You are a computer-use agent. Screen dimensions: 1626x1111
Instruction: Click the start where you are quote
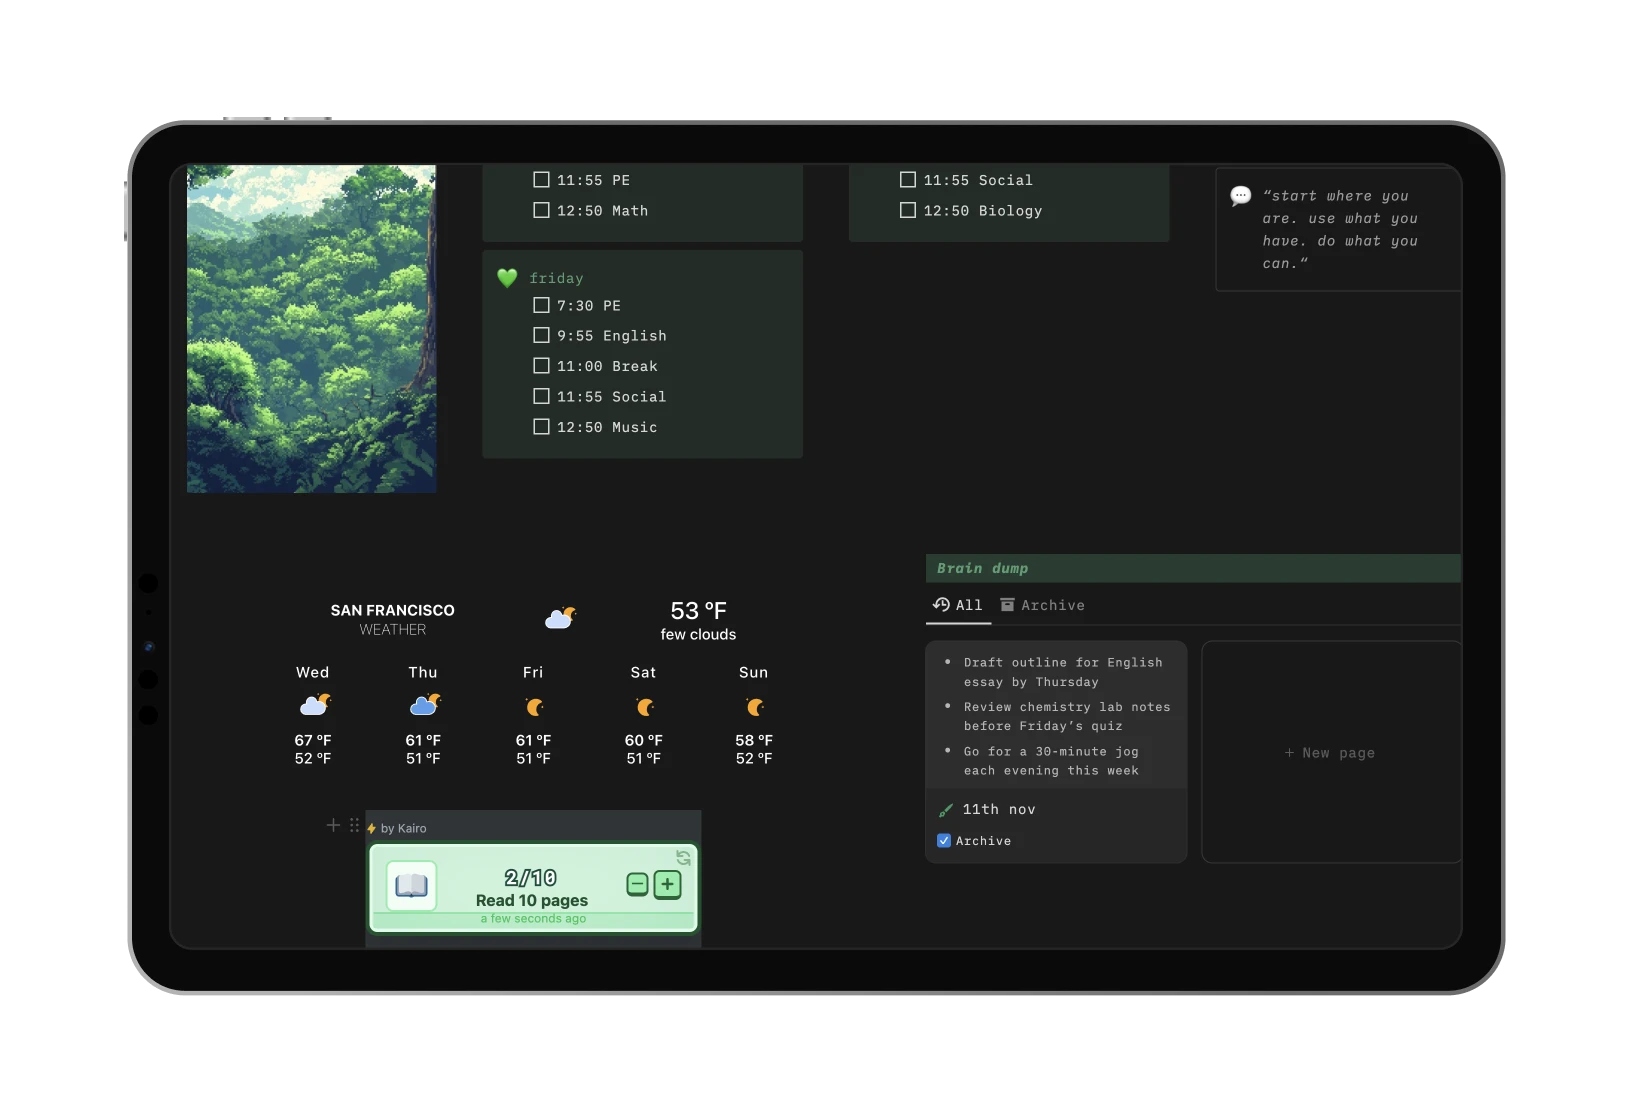(1339, 229)
